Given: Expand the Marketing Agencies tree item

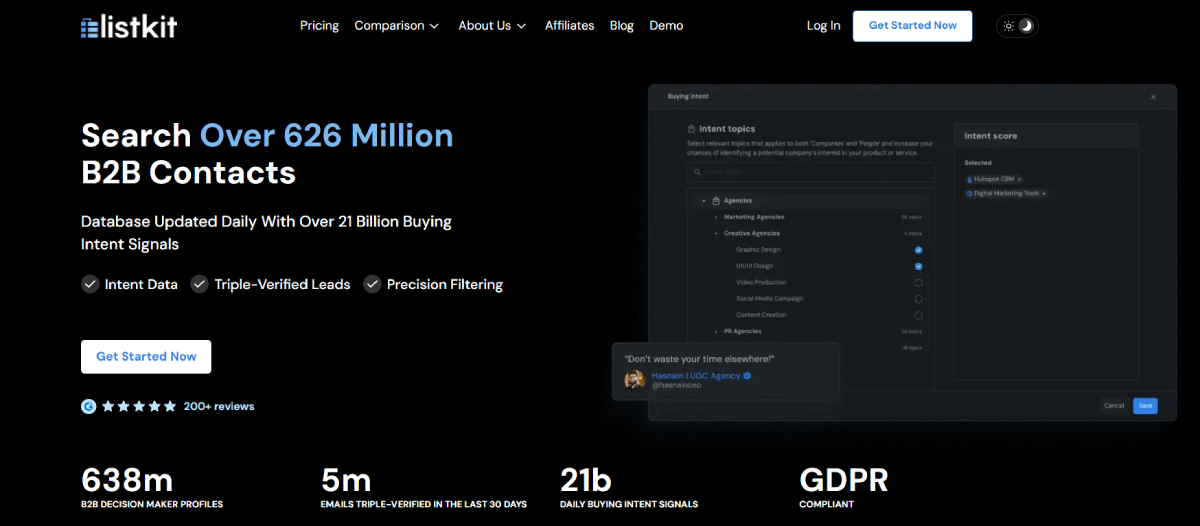Looking at the screenshot, I should pos(716,217).
